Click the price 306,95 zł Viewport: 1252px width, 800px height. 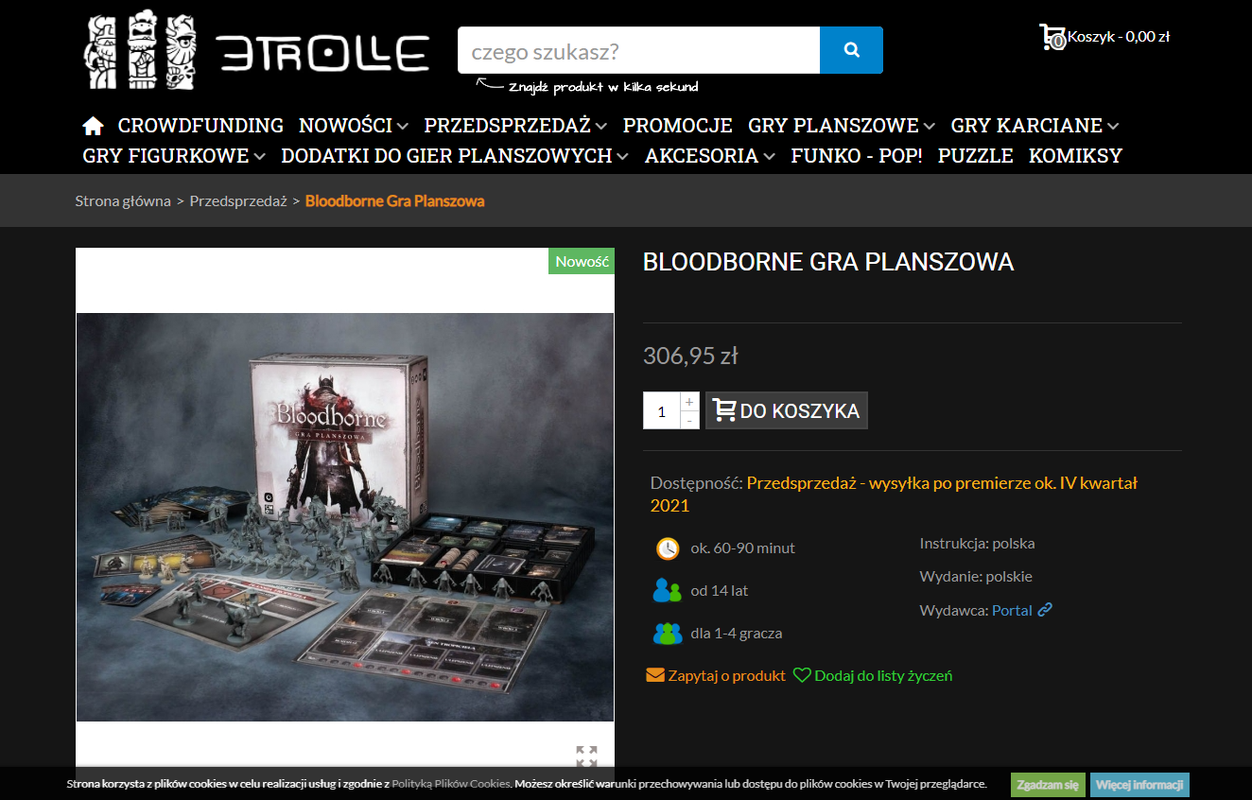tap(690, 356)
